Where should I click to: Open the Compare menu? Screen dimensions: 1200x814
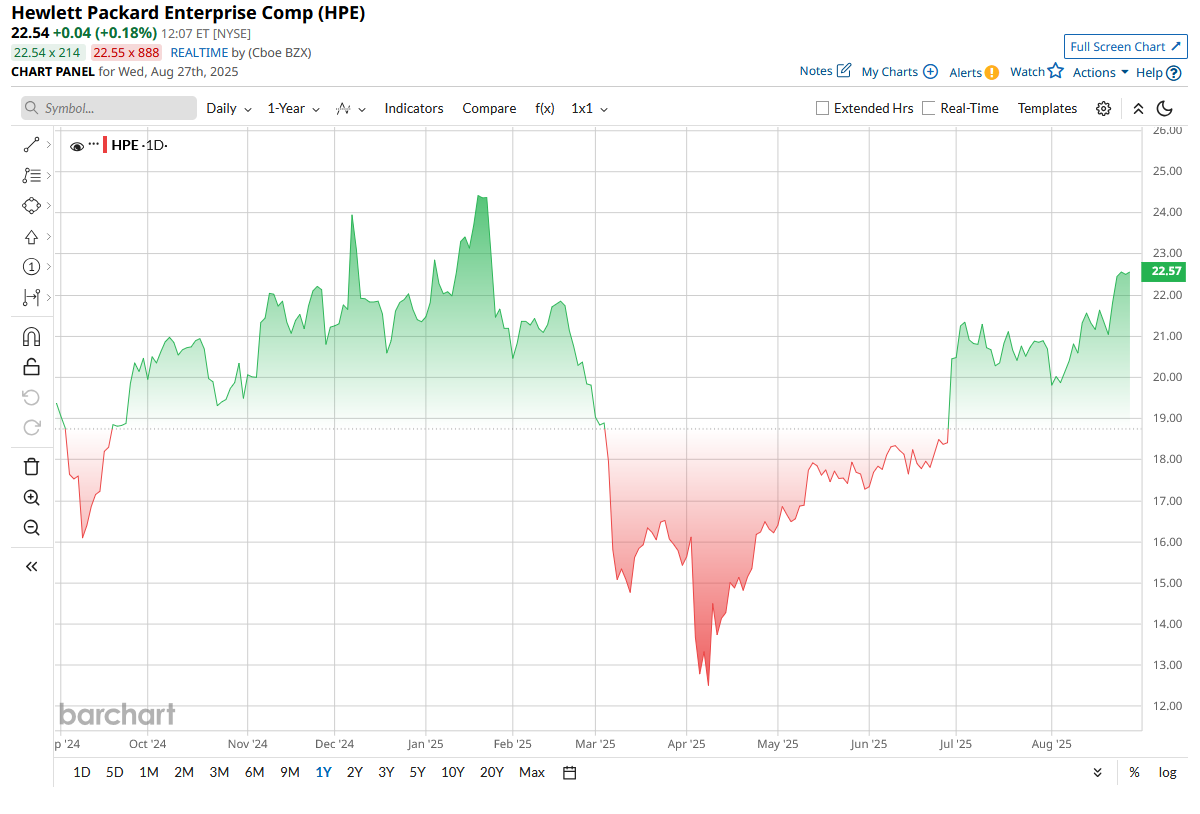(x=489, y=108)
